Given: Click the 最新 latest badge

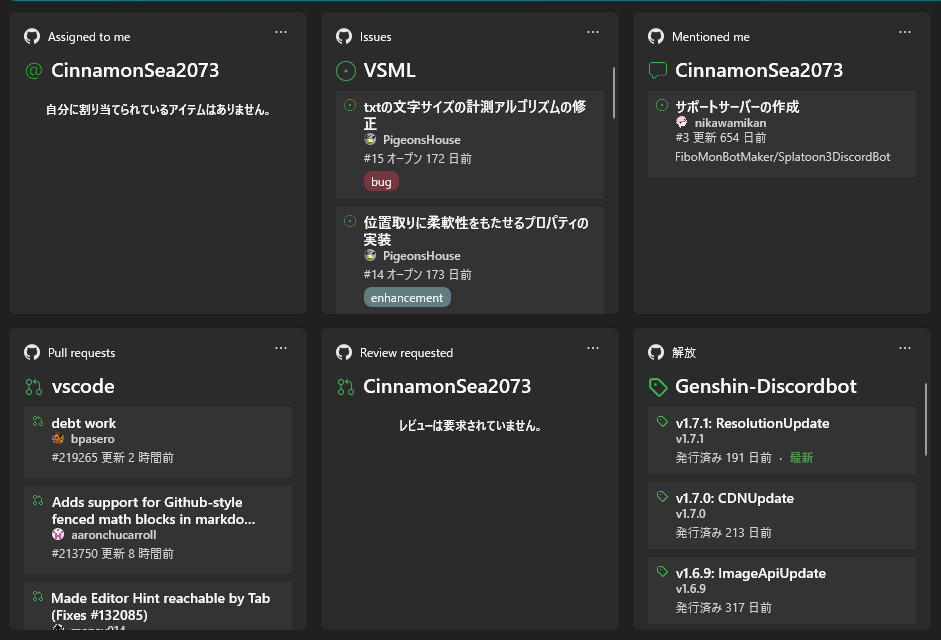Looking at the screenshot, I should point(801,457).
